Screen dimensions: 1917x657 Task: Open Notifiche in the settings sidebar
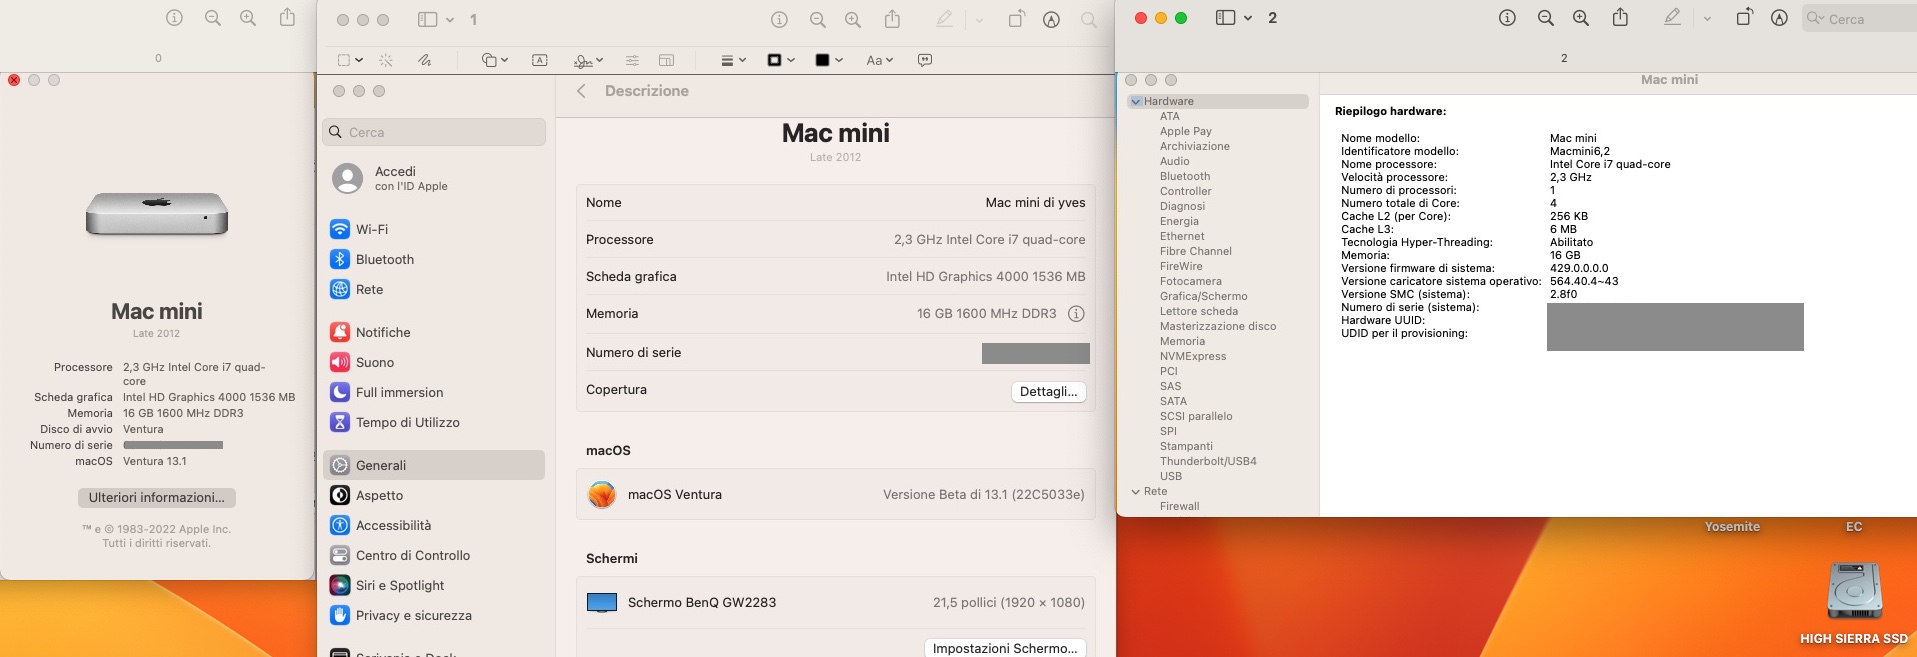point(434,332)
